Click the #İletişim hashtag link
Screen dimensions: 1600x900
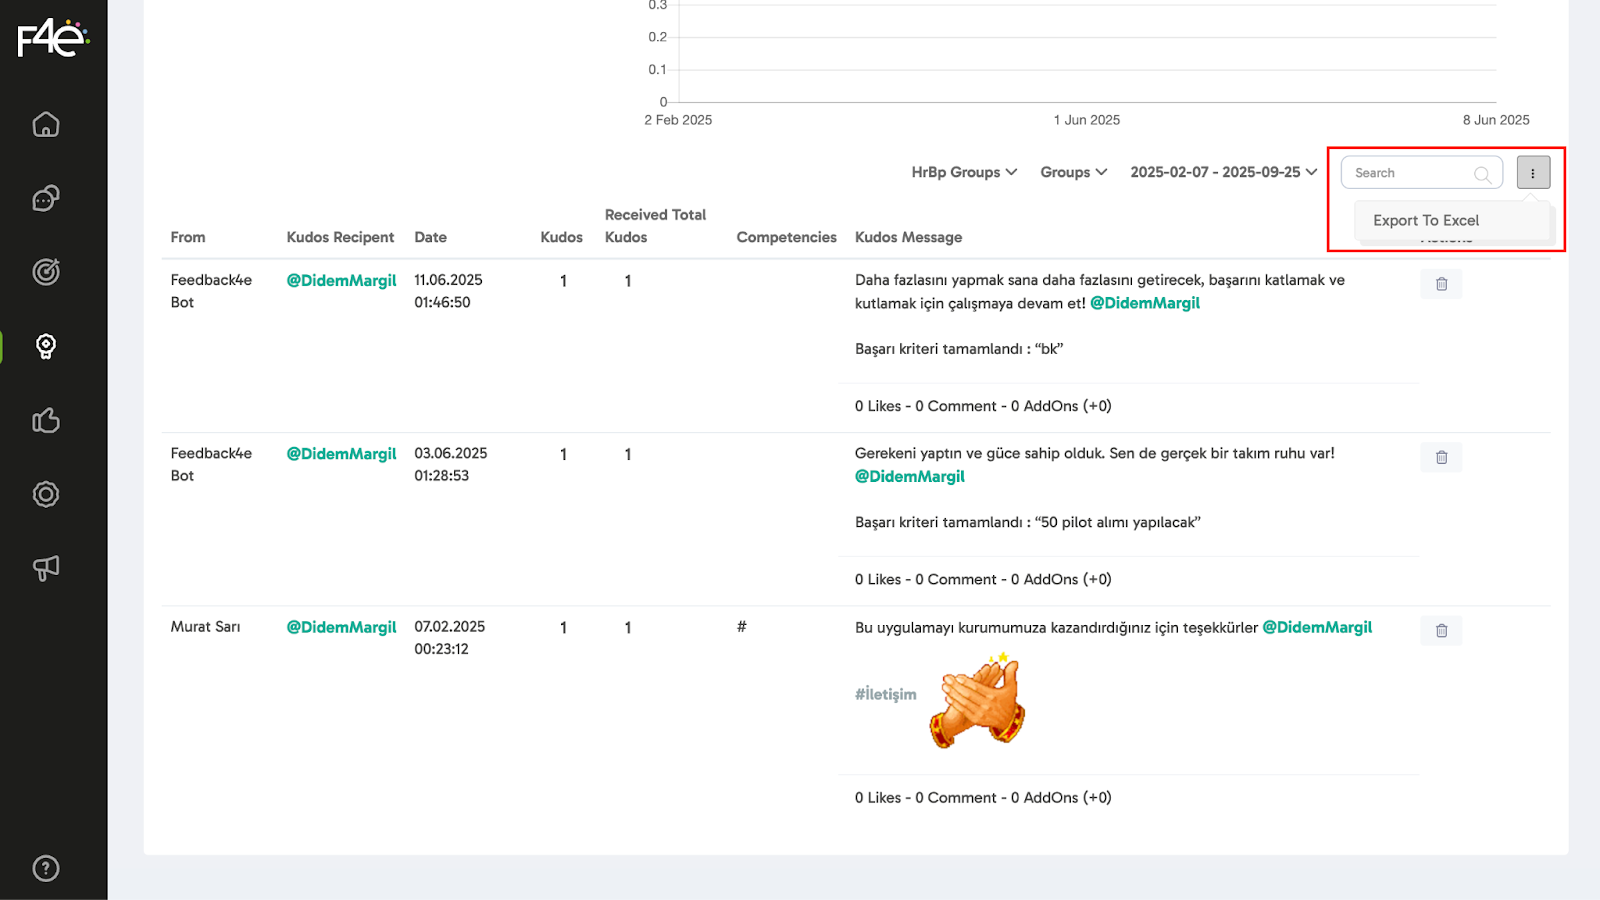pyautogui.click(x=885, y=694)
